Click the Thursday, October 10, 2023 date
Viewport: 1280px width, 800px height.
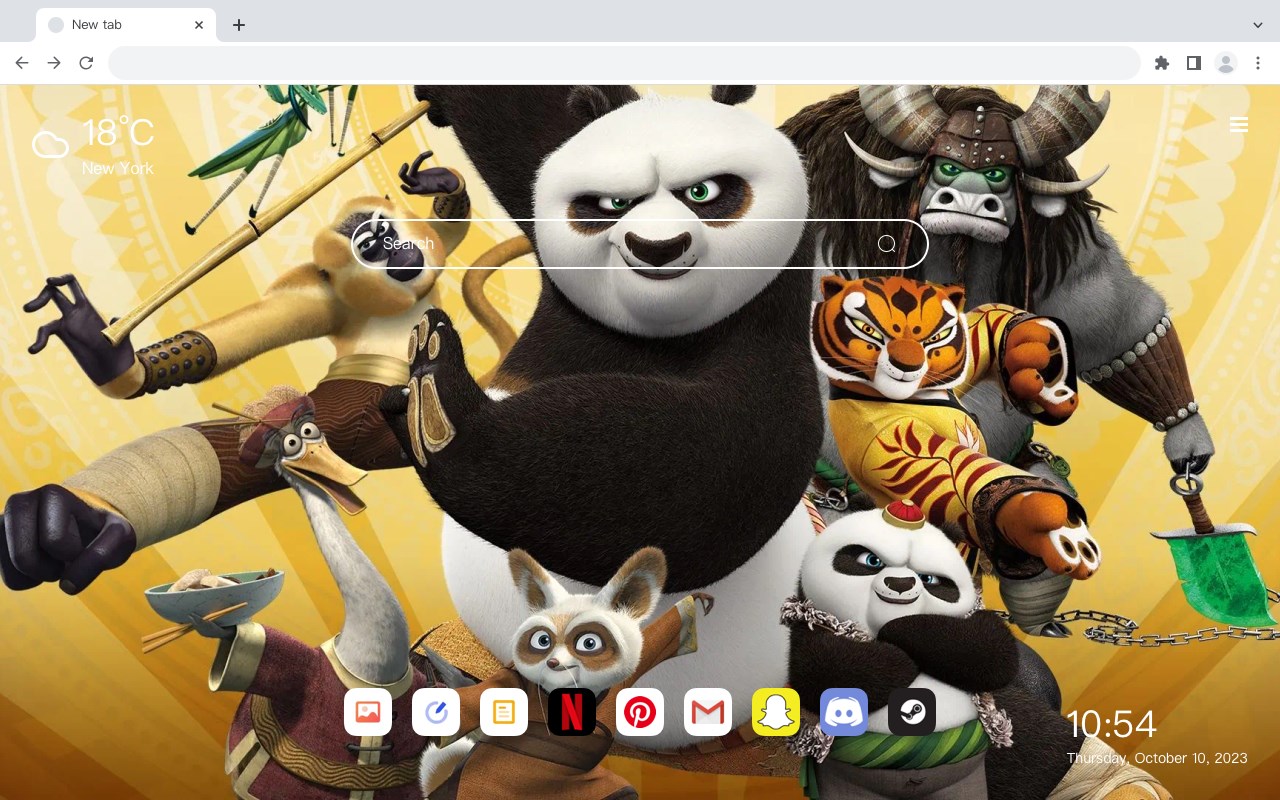[x=1157, y=758]
